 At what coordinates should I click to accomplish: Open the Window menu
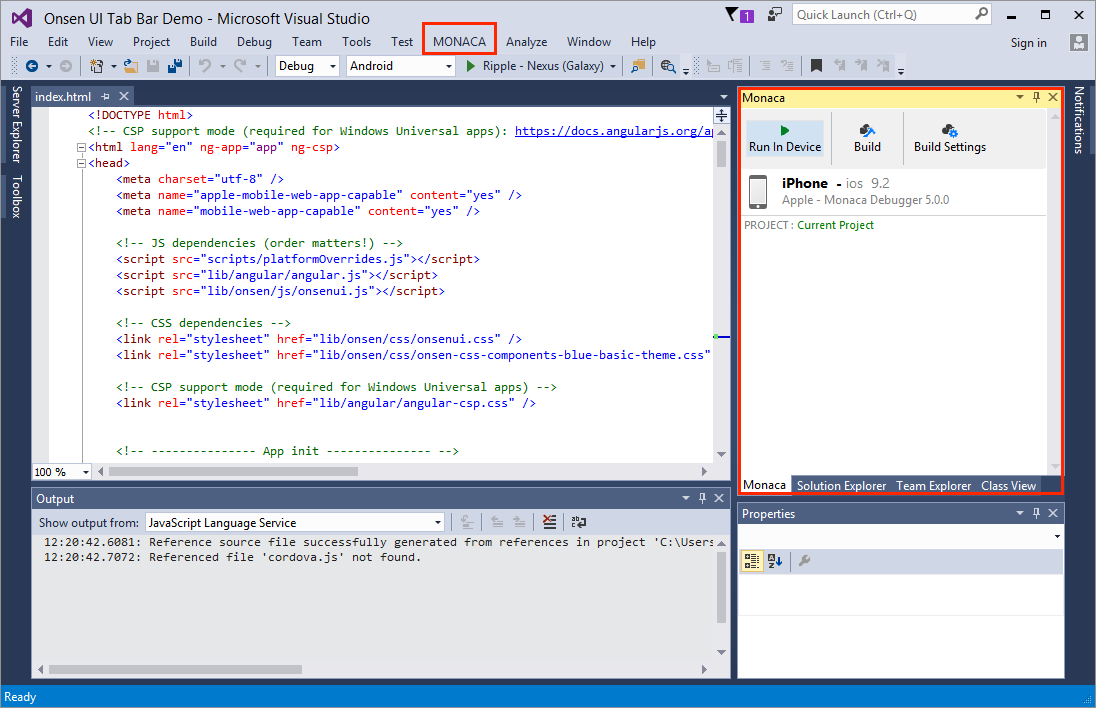[x=589, y=42]
